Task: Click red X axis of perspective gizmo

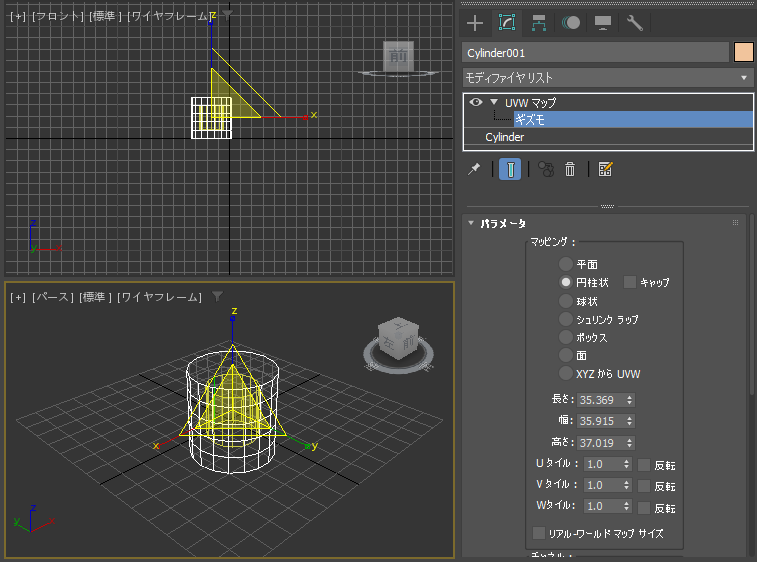Action: coord(169,440)
